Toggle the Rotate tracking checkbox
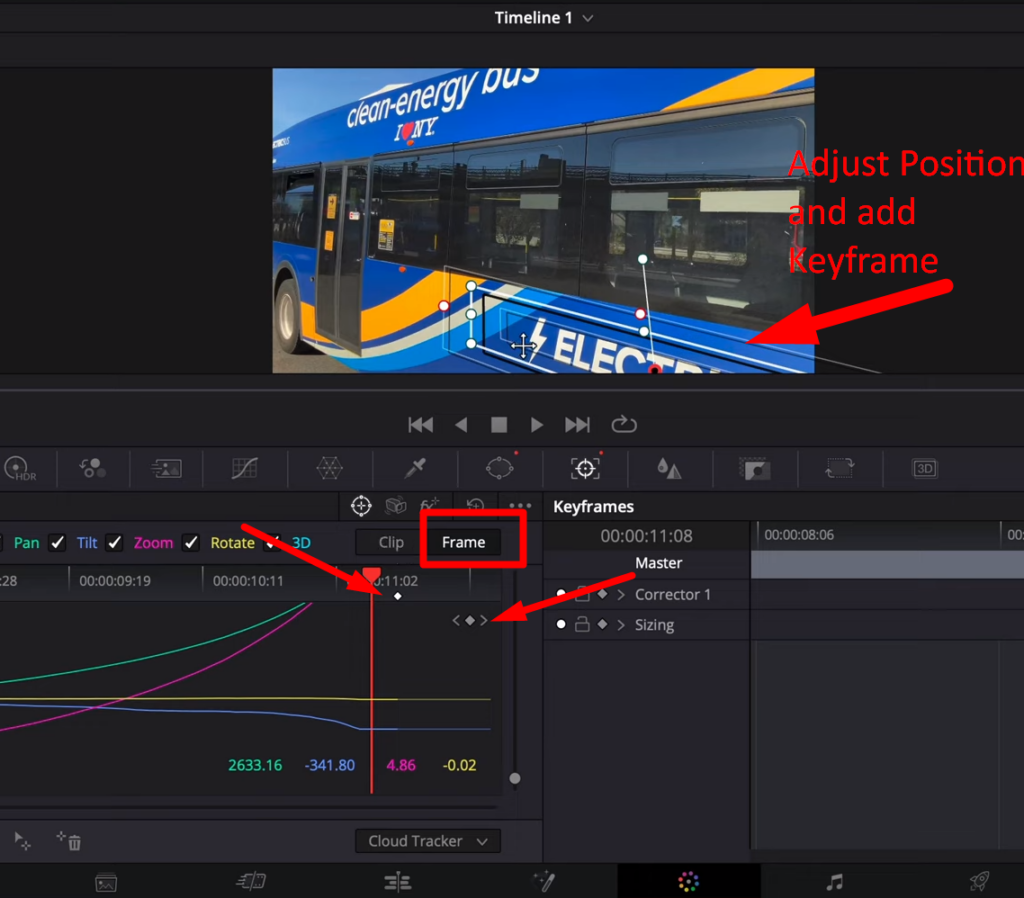 pos(272,542)
